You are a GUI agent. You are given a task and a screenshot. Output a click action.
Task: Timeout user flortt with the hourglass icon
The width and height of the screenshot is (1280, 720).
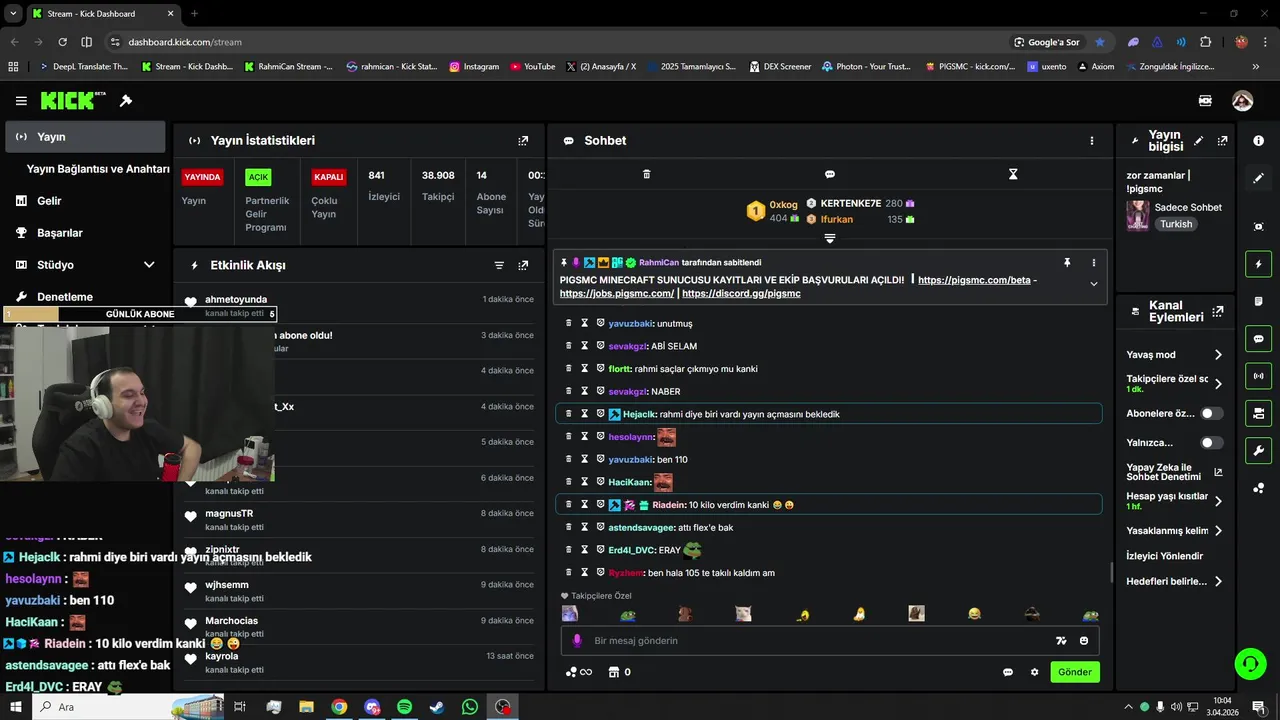tap(585, 369)
